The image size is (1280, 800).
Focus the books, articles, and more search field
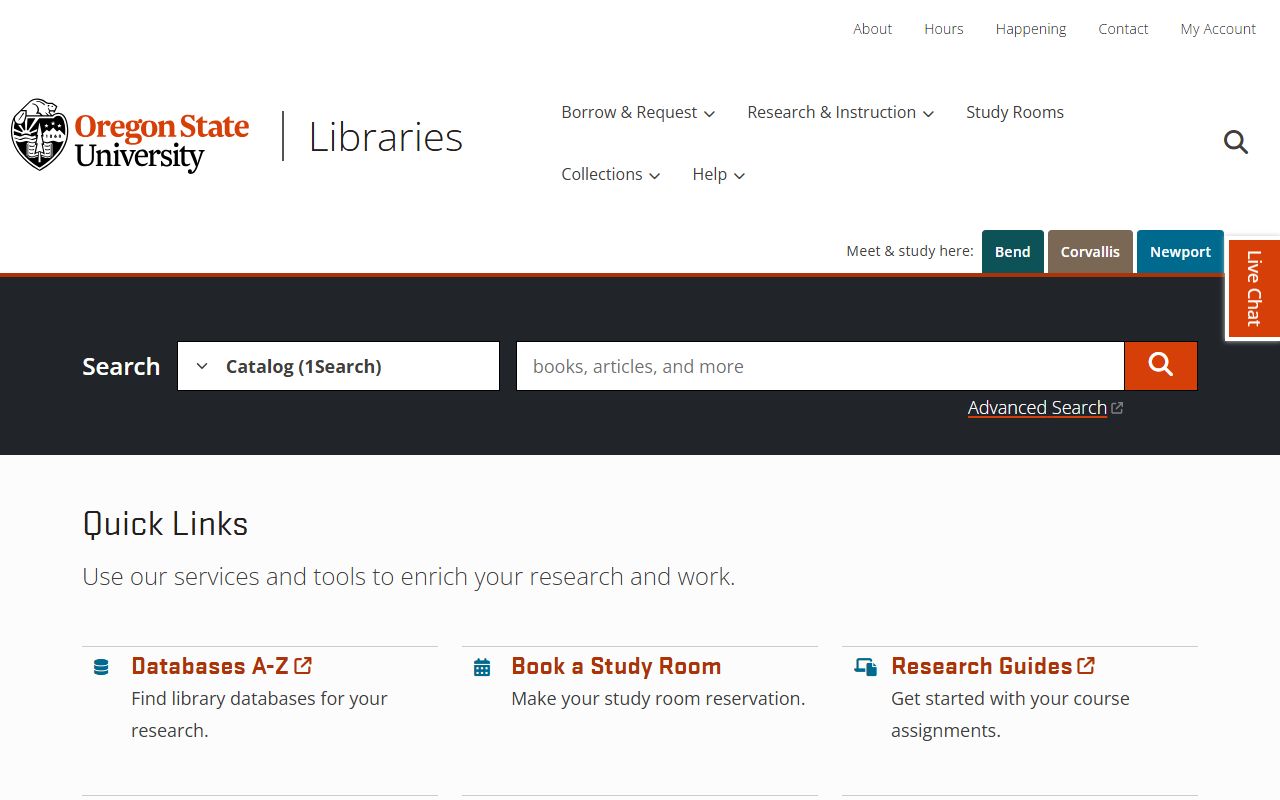[x=820, y=366]
